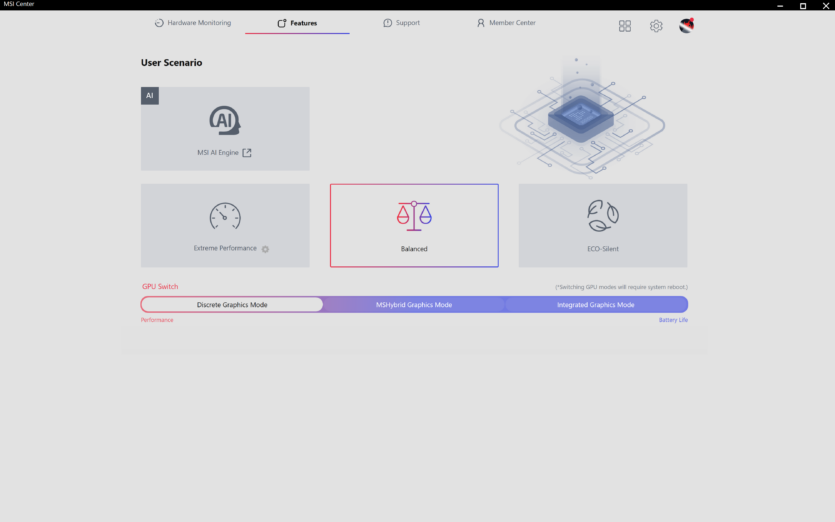
Task: Click the MSI Center window title
Action: [19, 4]
